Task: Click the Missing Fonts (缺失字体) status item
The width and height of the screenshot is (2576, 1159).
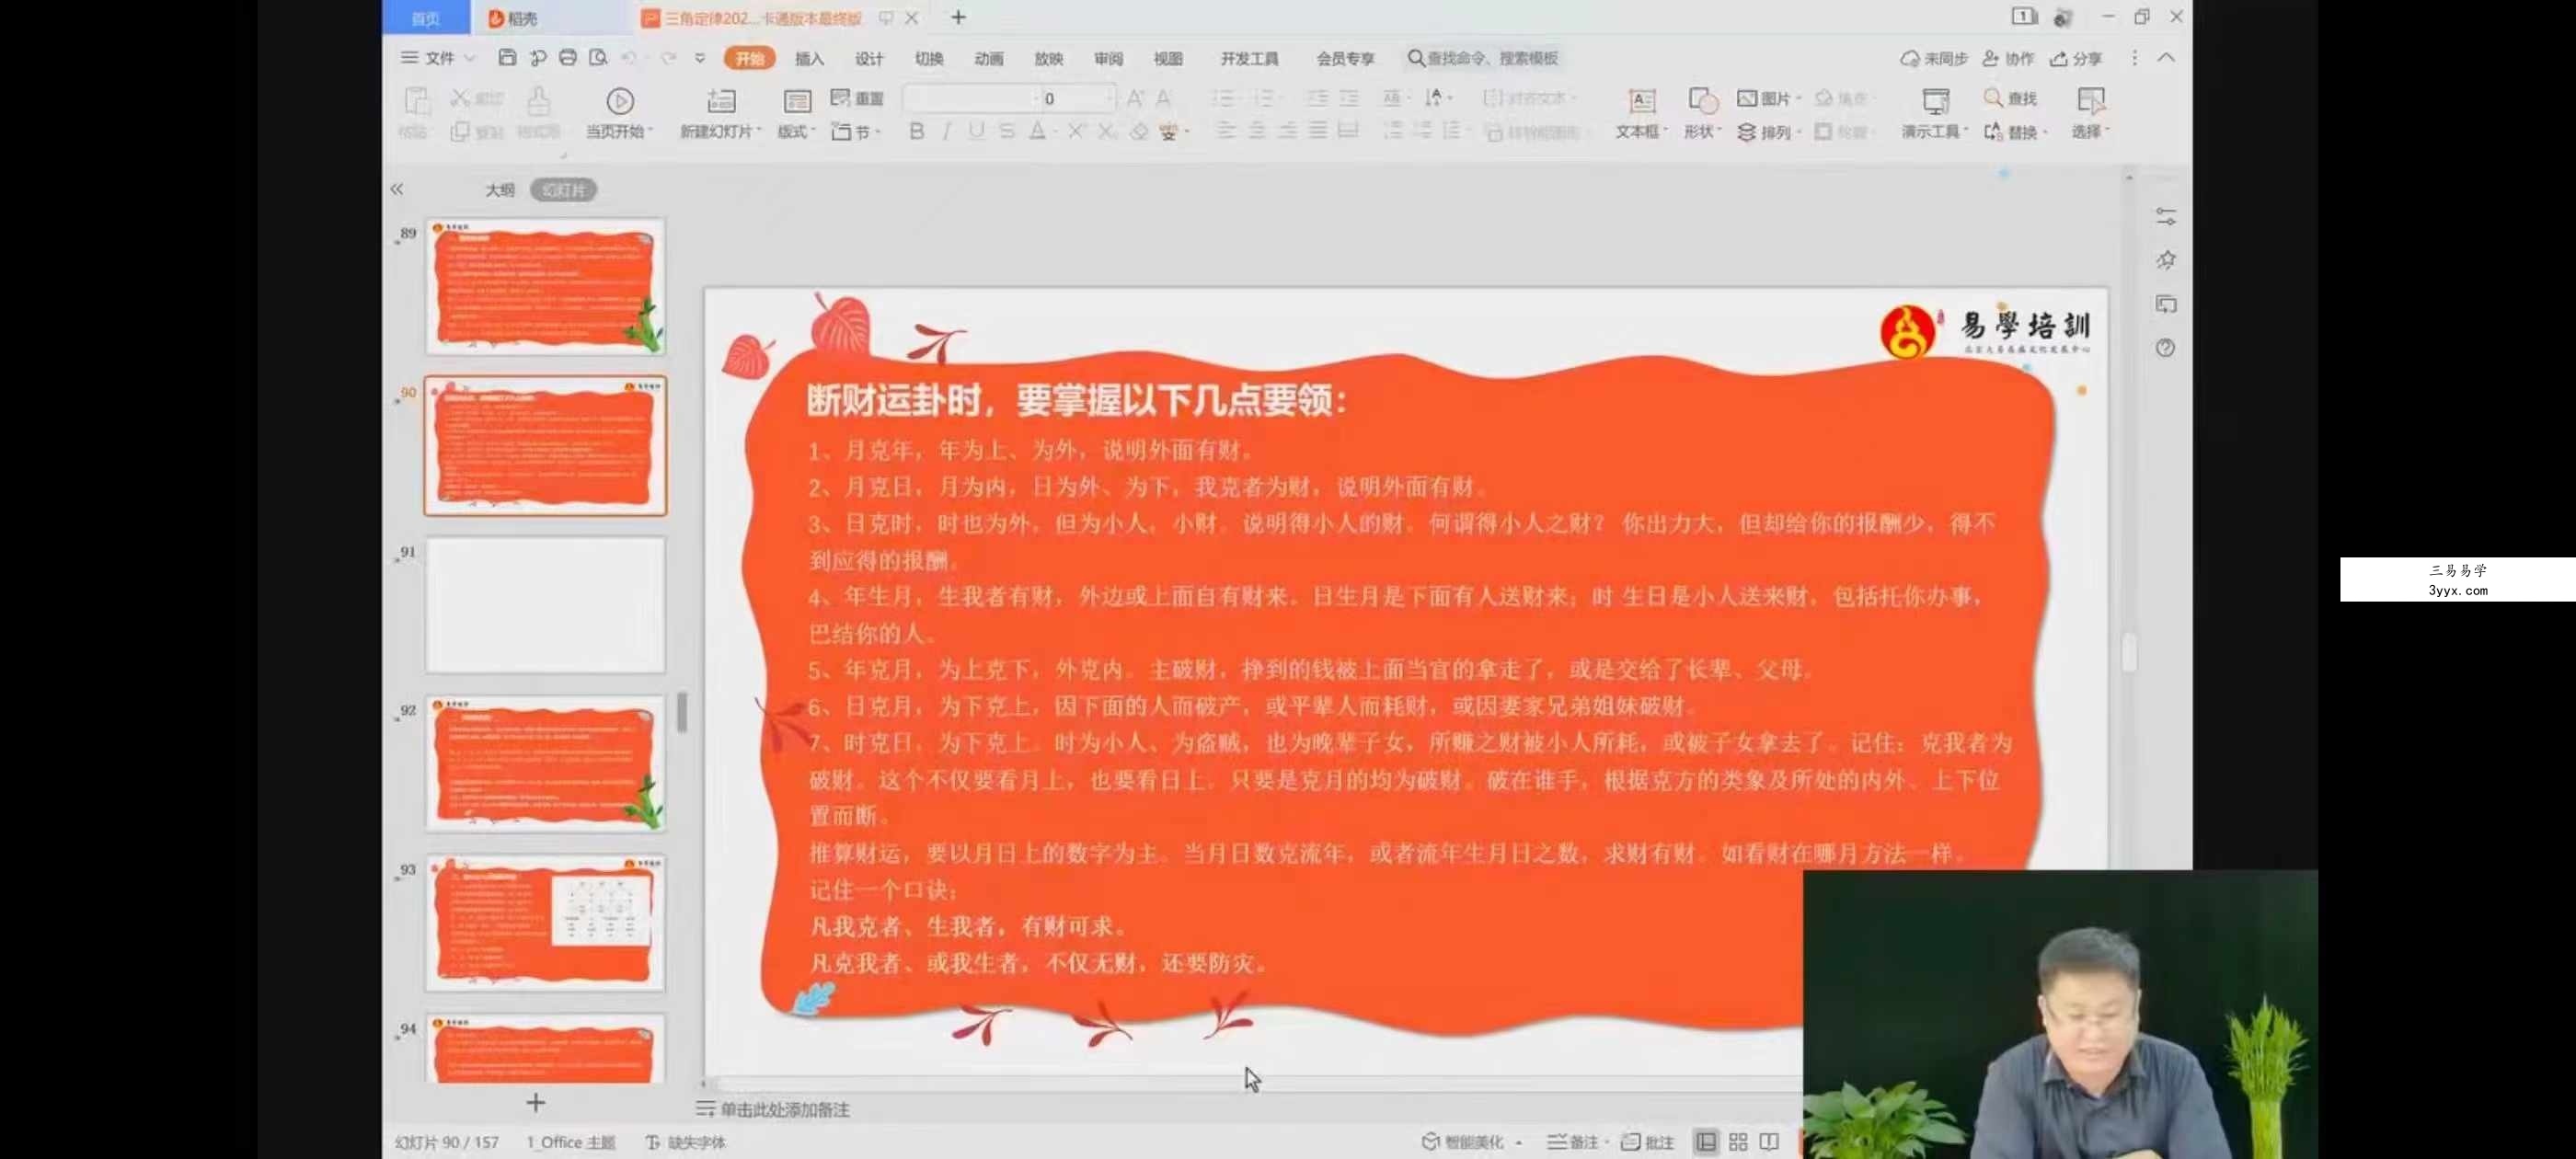Action: (x=686, y=1142)
